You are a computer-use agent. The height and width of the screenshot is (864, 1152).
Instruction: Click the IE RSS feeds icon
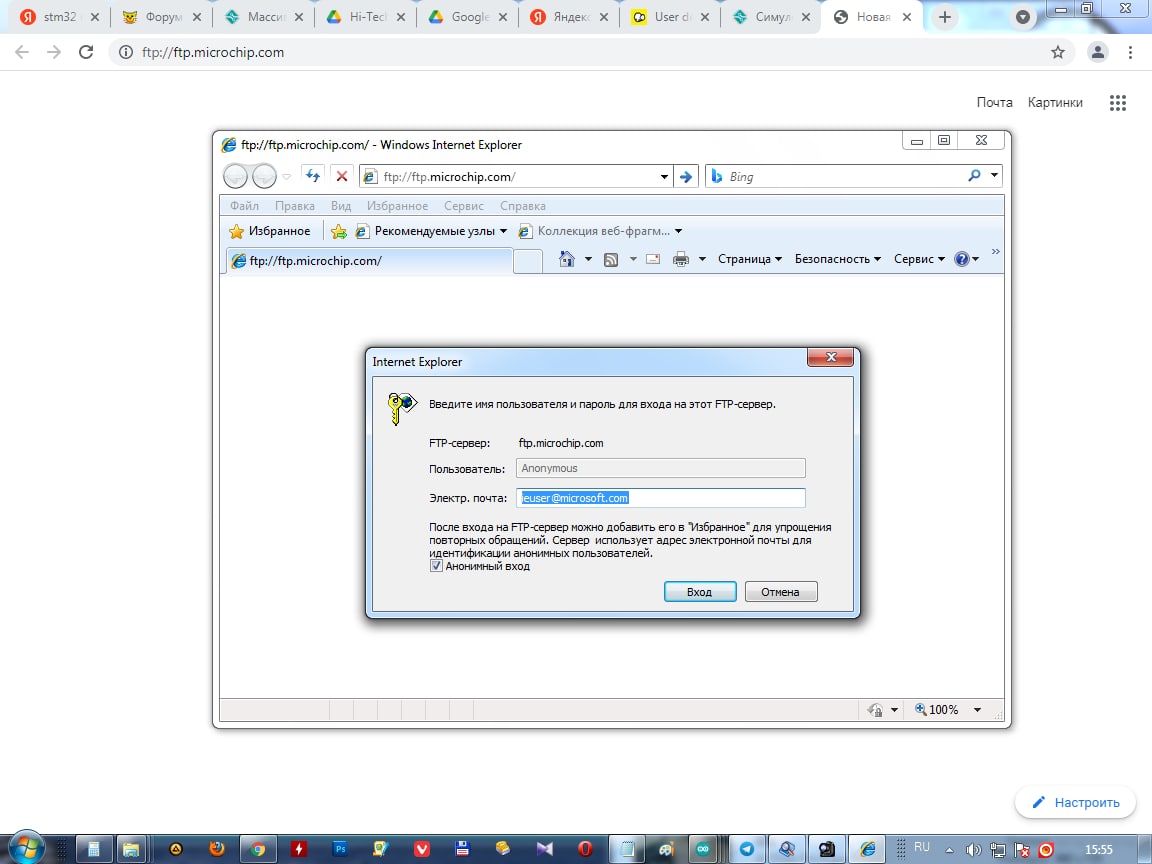click(x=611, y=259)
